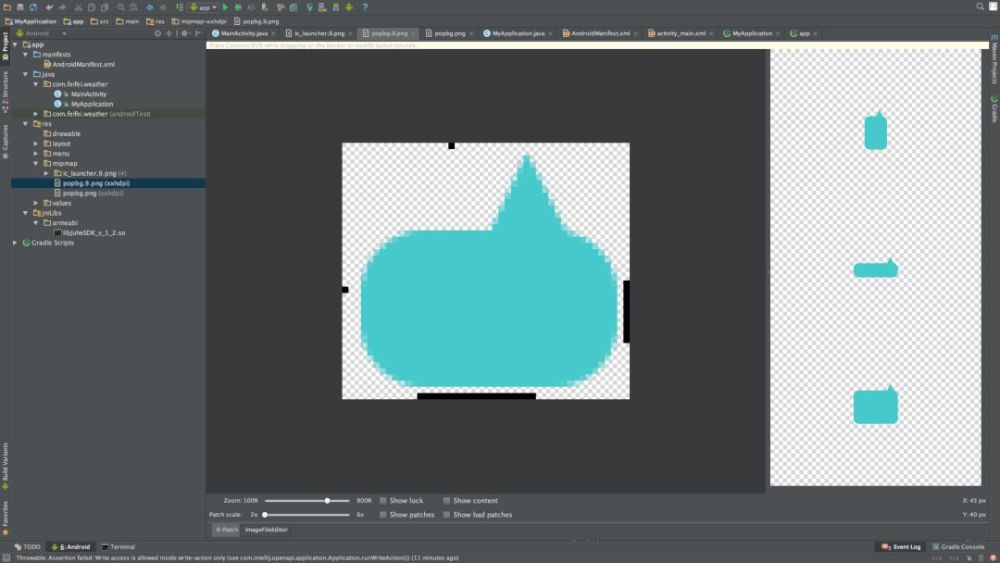Open the Gradle Console tool window

958,546
